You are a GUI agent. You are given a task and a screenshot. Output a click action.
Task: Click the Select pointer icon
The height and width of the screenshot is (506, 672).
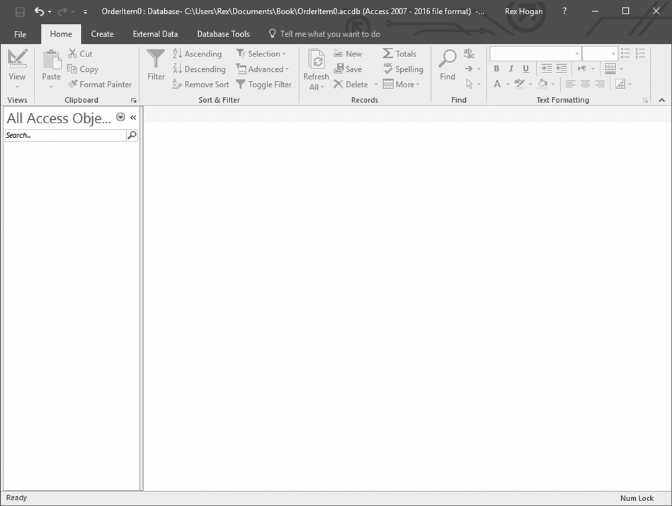point(469,84)
